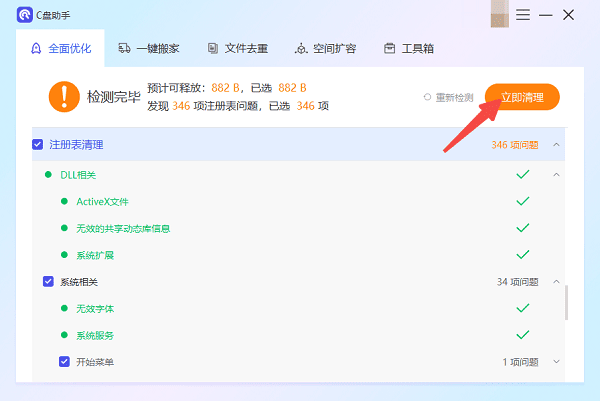The width and height of the screenshot is (600, 401).
Task: Click the vertical scrollbar thumb of the list
Action: point(566,302)
